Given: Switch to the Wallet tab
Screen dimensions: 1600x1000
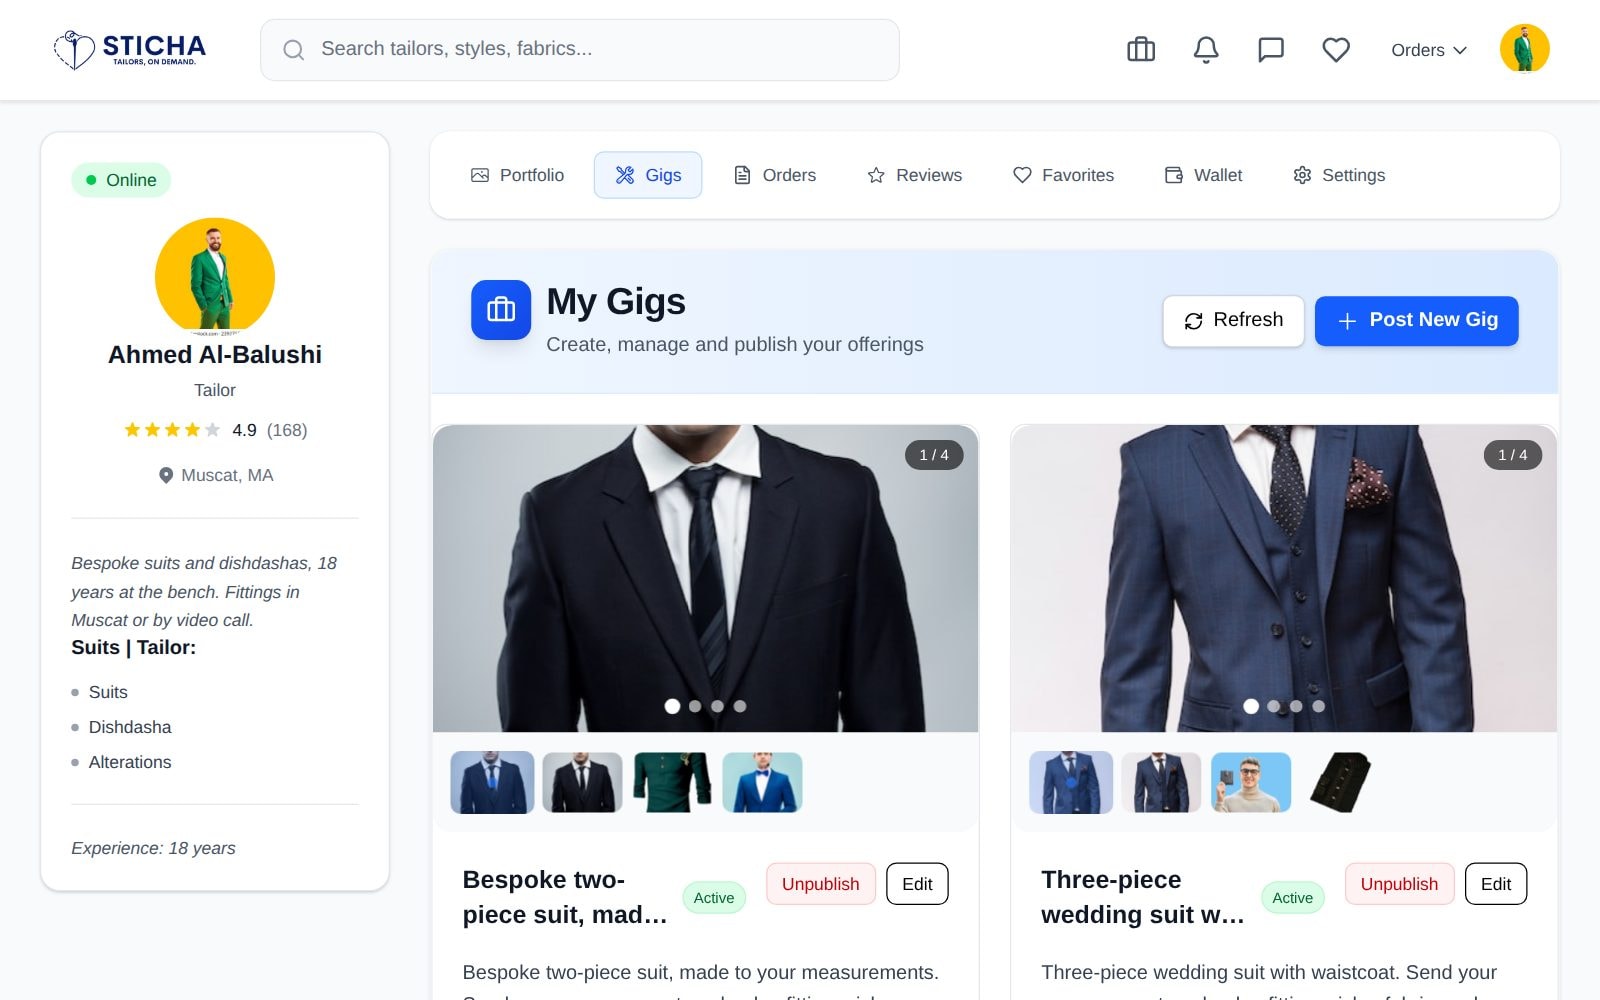Looking at the screenshot, I should [x=1204, y=175].
